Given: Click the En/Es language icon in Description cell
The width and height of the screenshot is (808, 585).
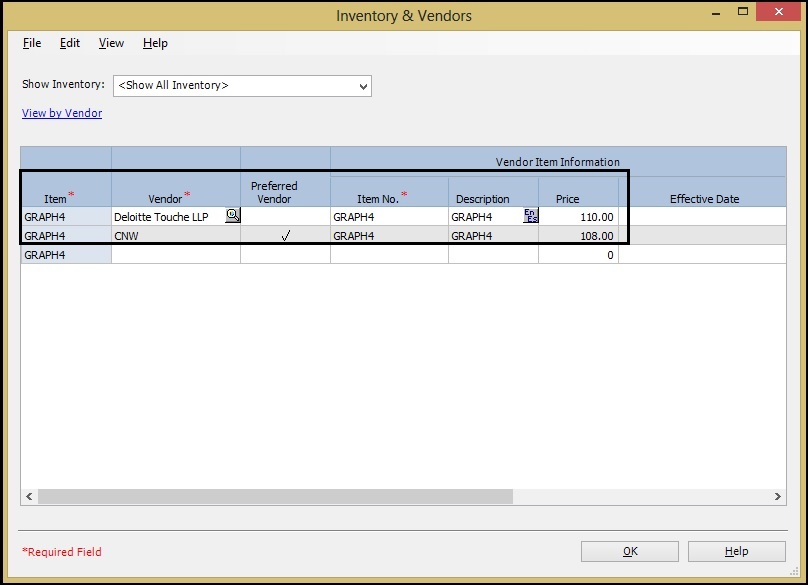Looking at the screenshot, I should point(530,215).
